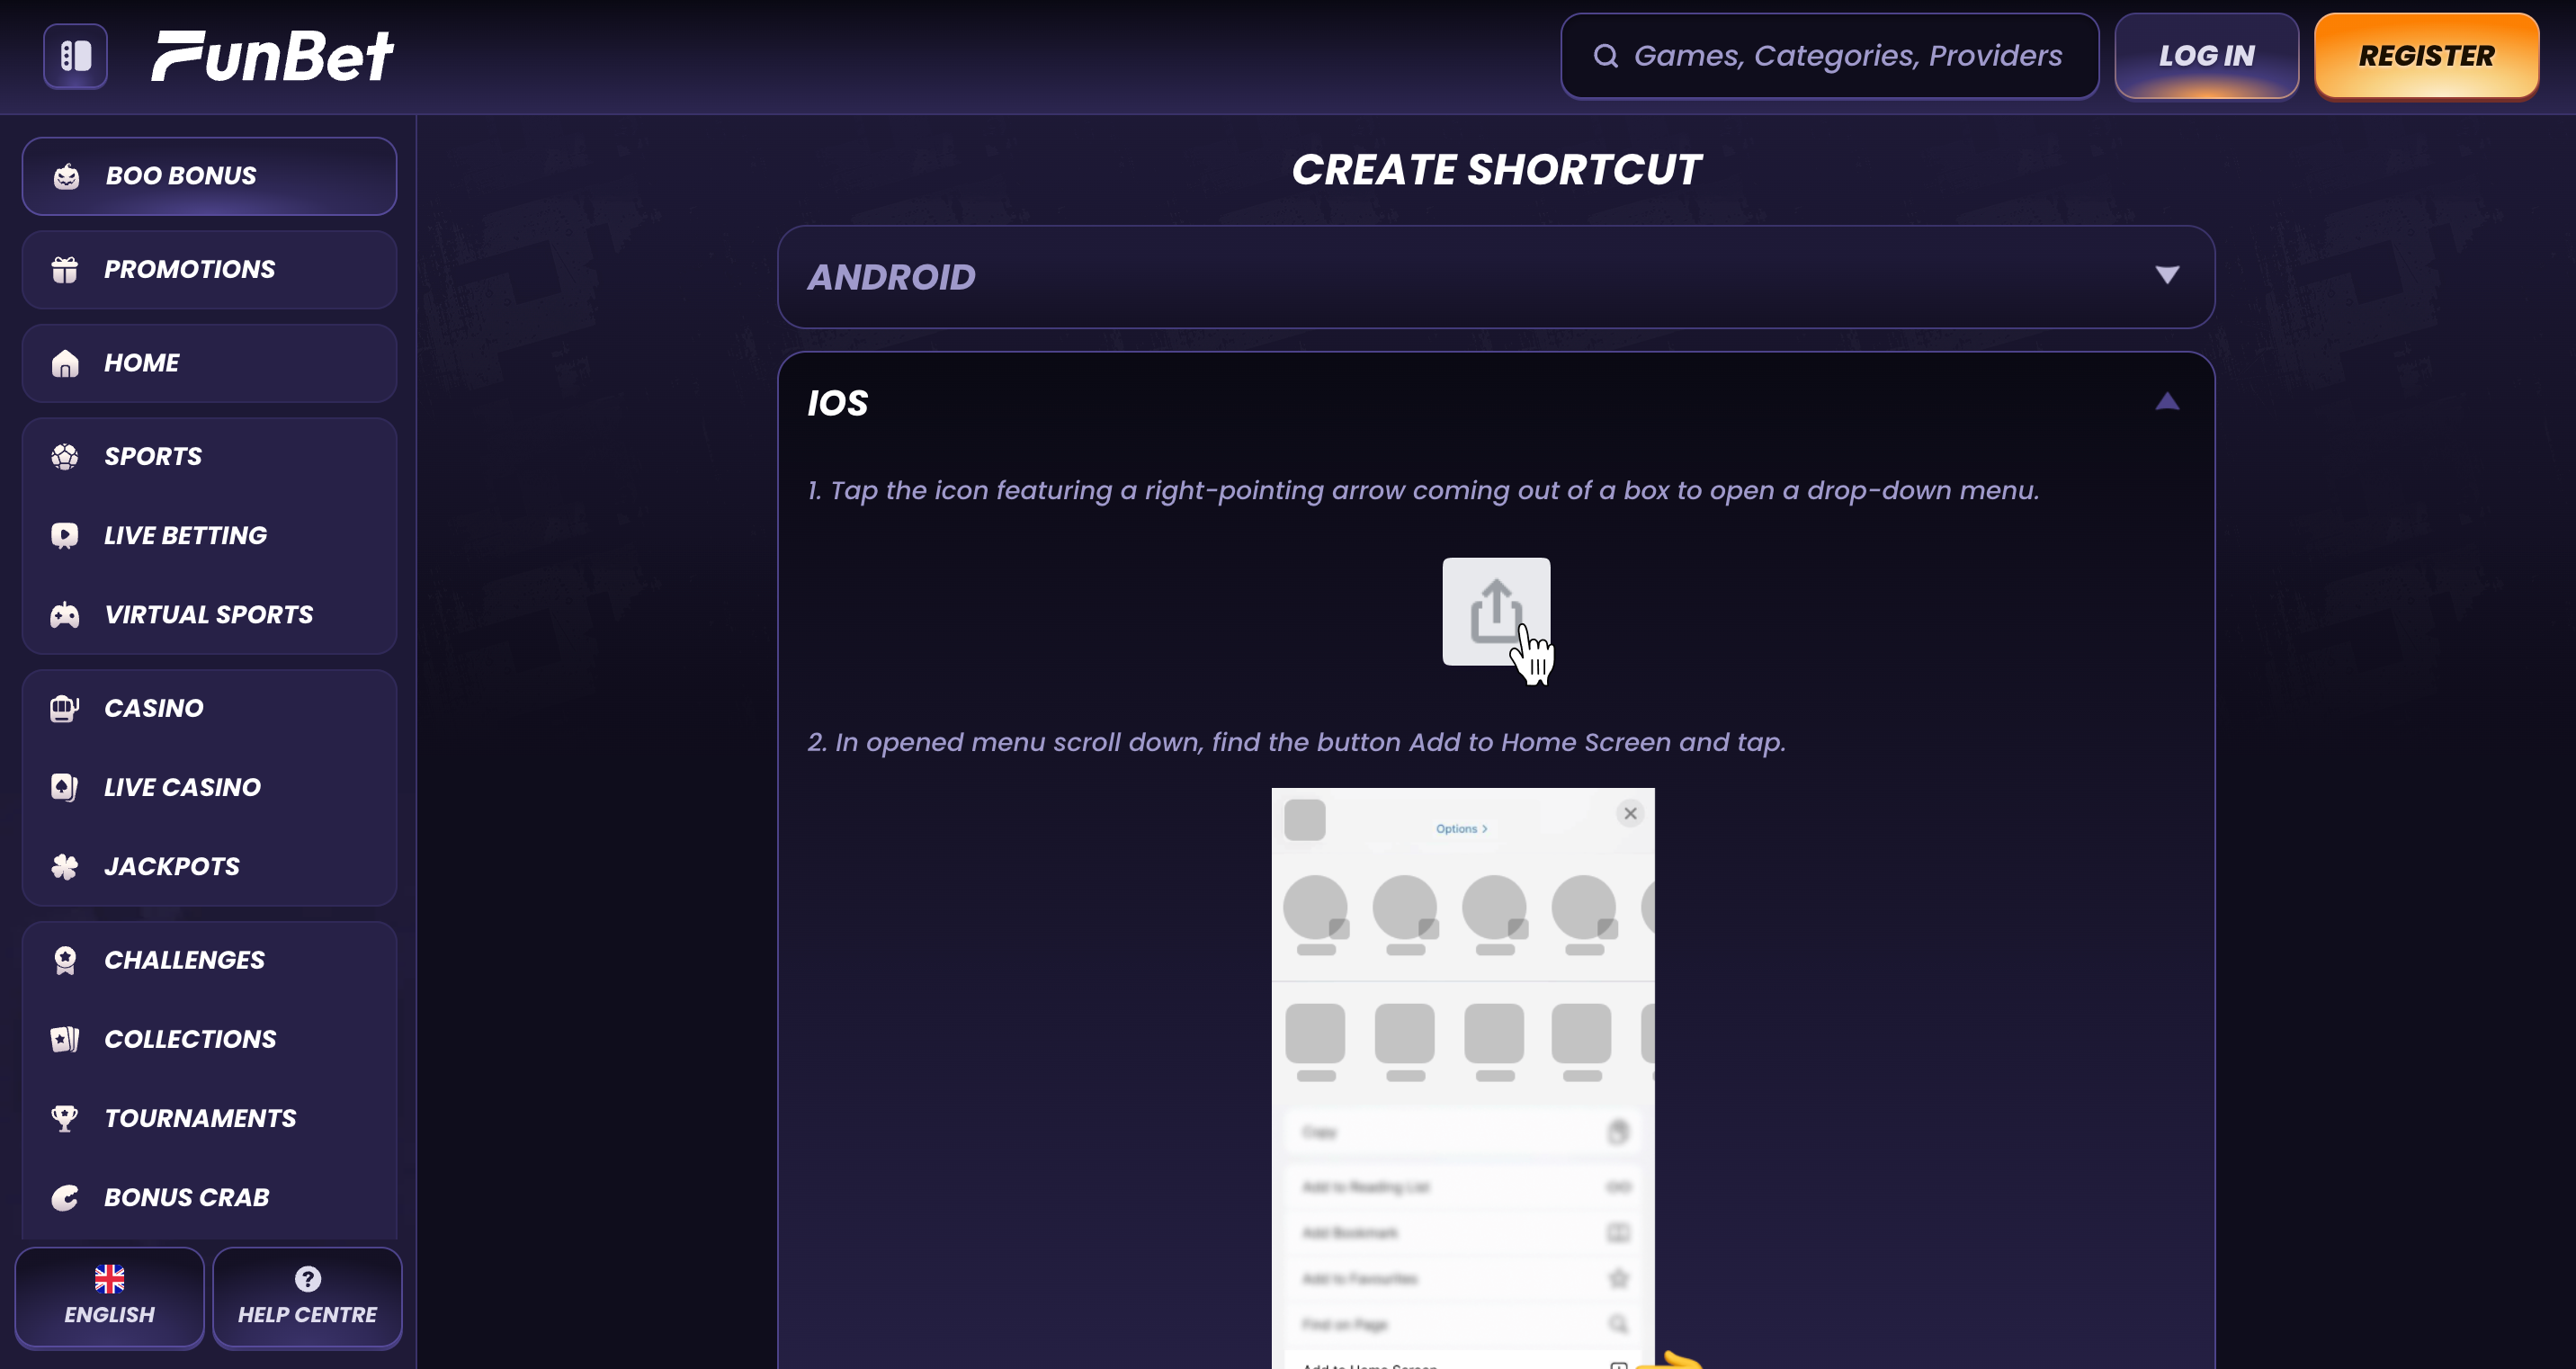Click the Bonus Crab icon
This screenshot has height=1369, width=2576.
(65, 1197)
